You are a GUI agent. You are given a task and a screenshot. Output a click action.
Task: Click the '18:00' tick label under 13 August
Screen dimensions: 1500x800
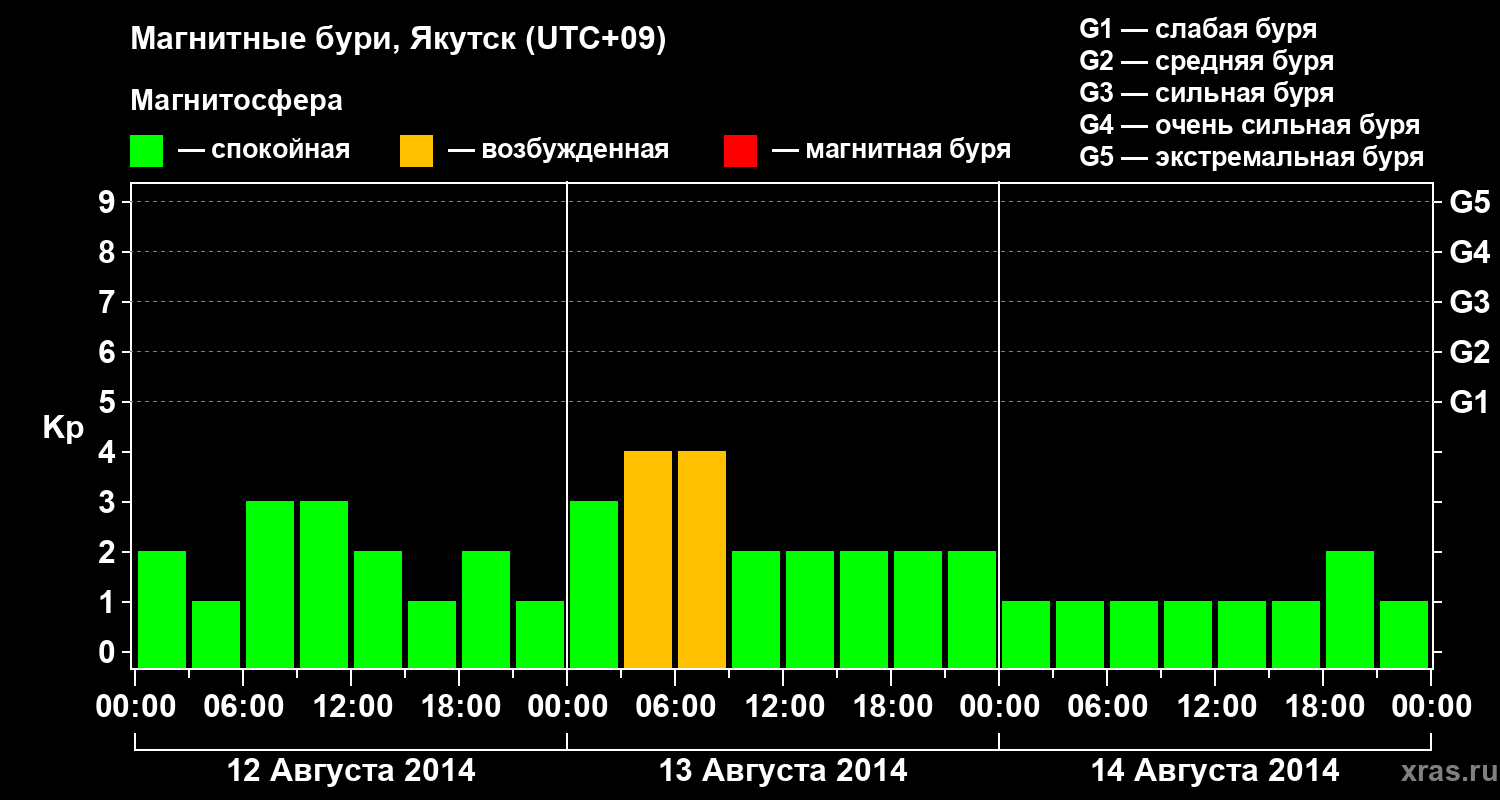(891, 707)
